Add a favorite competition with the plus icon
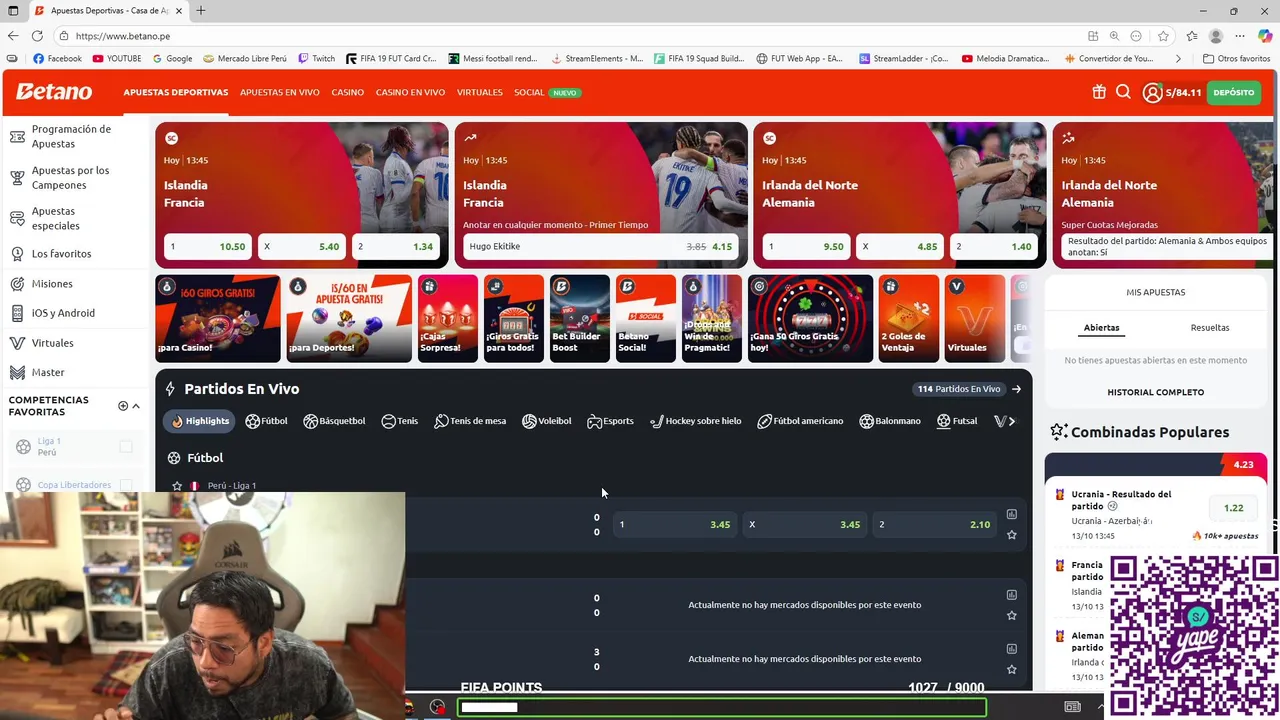 coord(123,406)
